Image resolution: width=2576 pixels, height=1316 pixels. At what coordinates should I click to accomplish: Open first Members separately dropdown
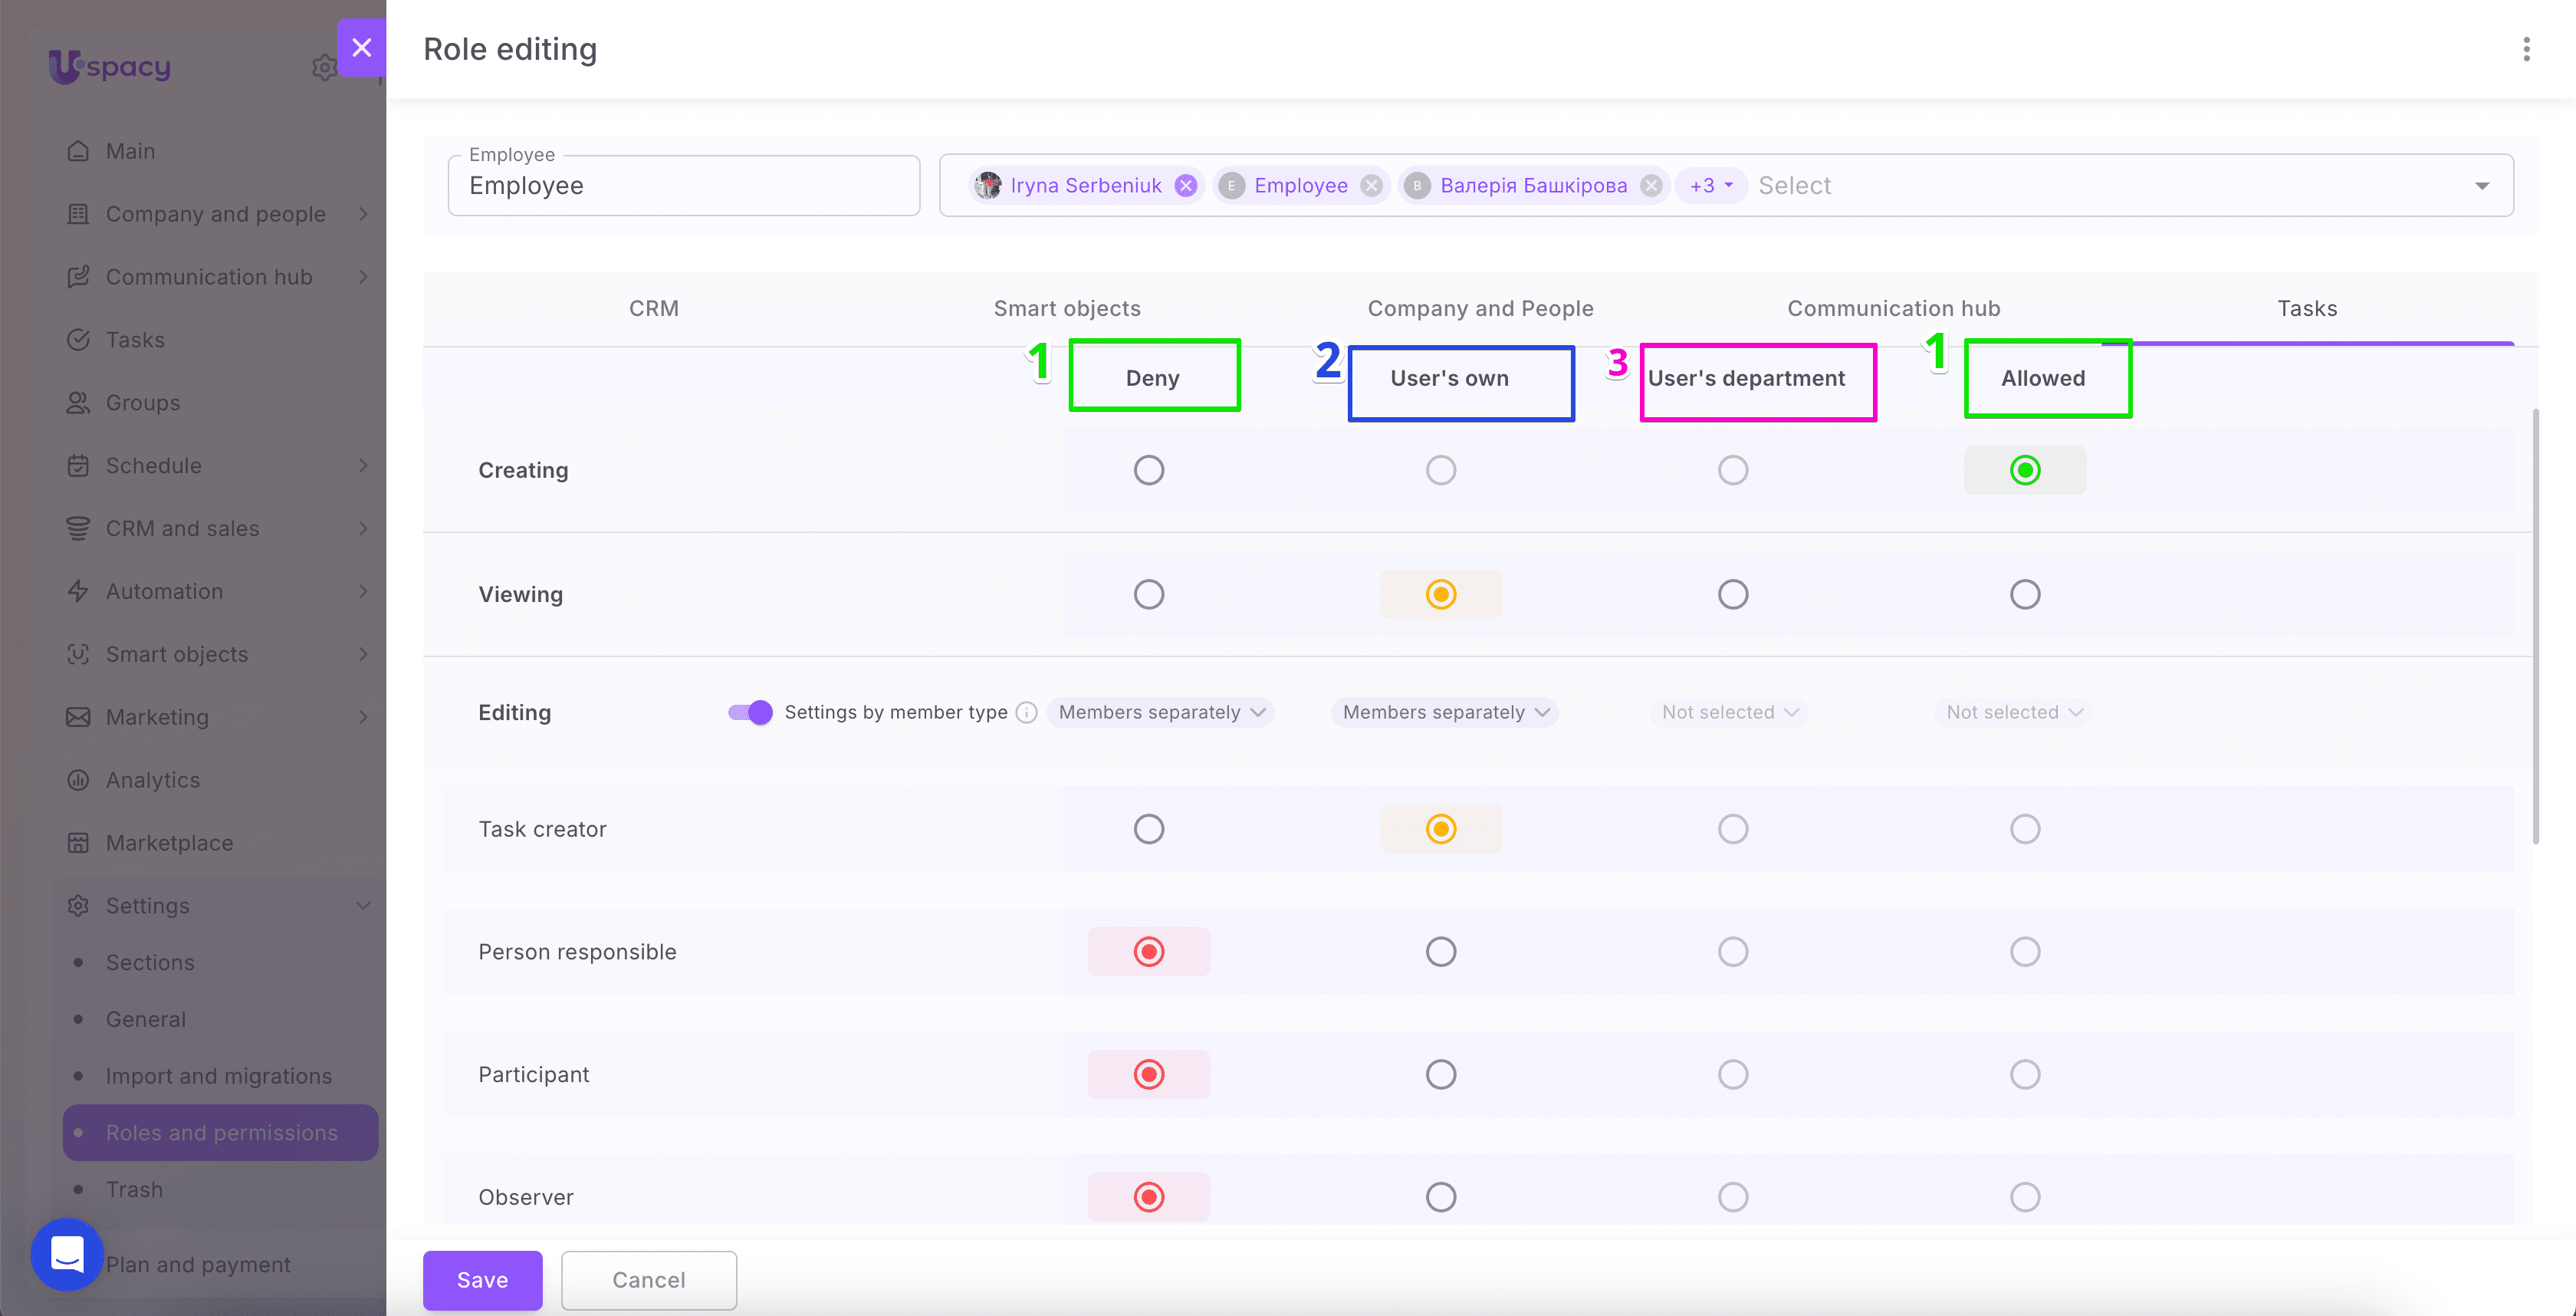point(1161,712)
